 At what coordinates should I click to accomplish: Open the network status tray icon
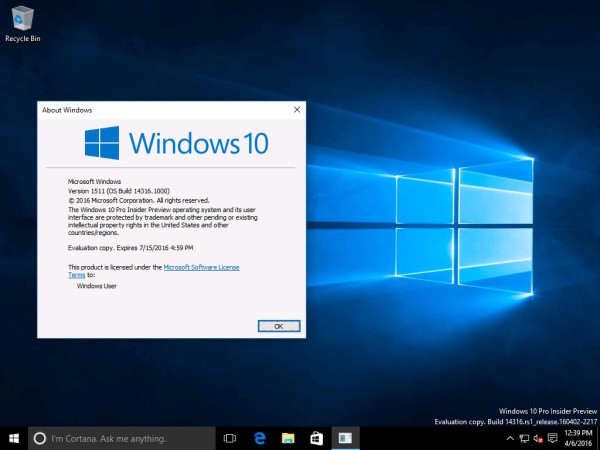(x=524, y=439)
